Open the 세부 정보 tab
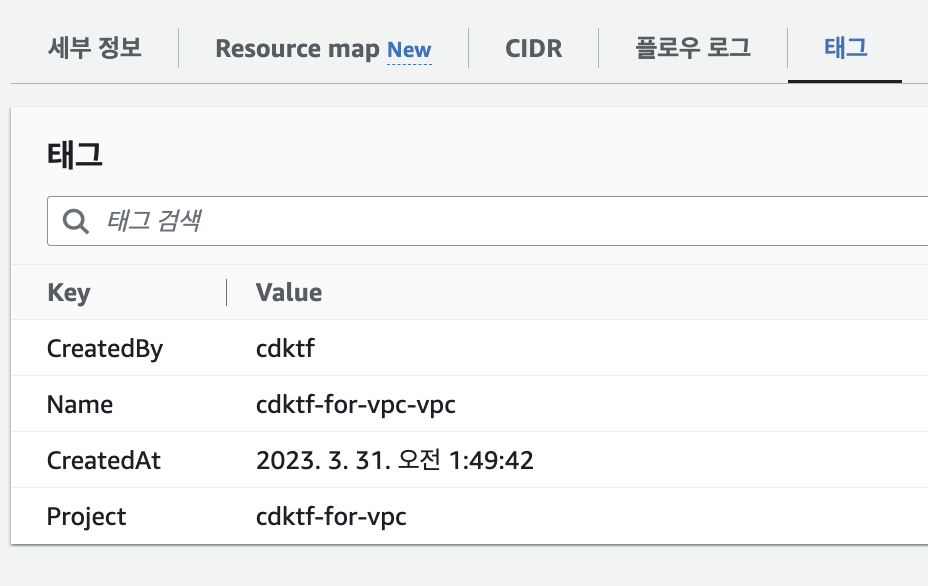This screenshot has height=586, width=928. coord(95,48)
